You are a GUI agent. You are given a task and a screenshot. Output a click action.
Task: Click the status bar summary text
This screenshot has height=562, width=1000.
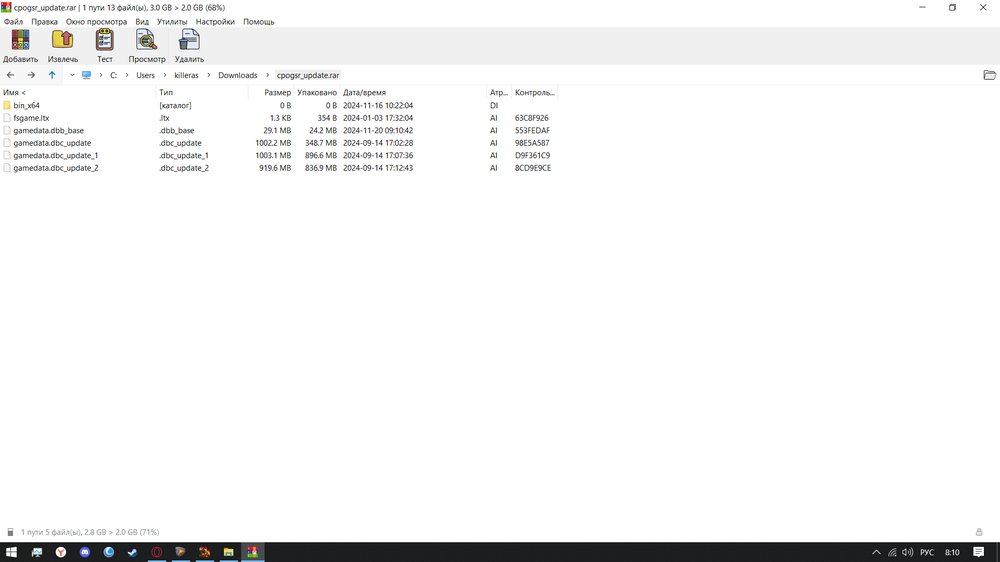[90, 532]
